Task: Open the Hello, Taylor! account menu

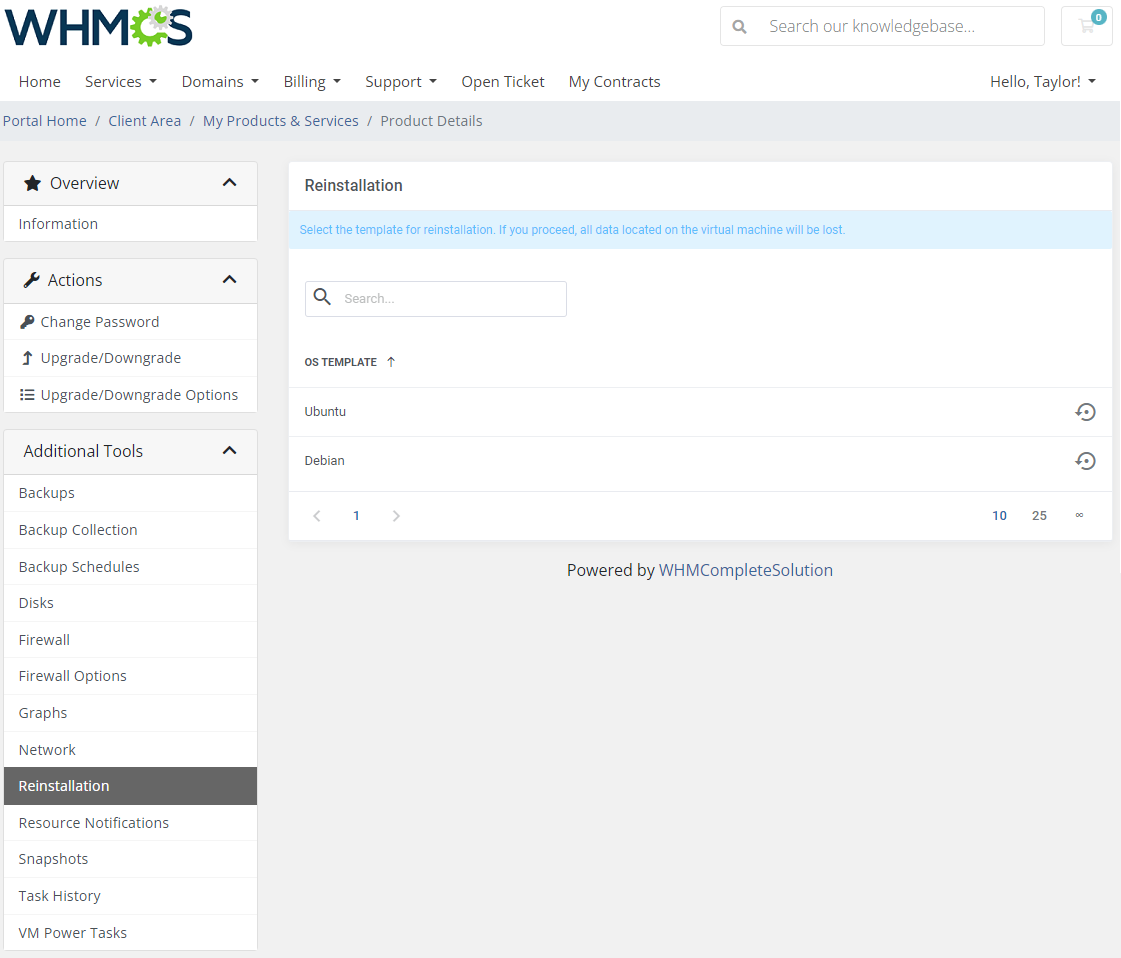Action: pos(1043,82)
